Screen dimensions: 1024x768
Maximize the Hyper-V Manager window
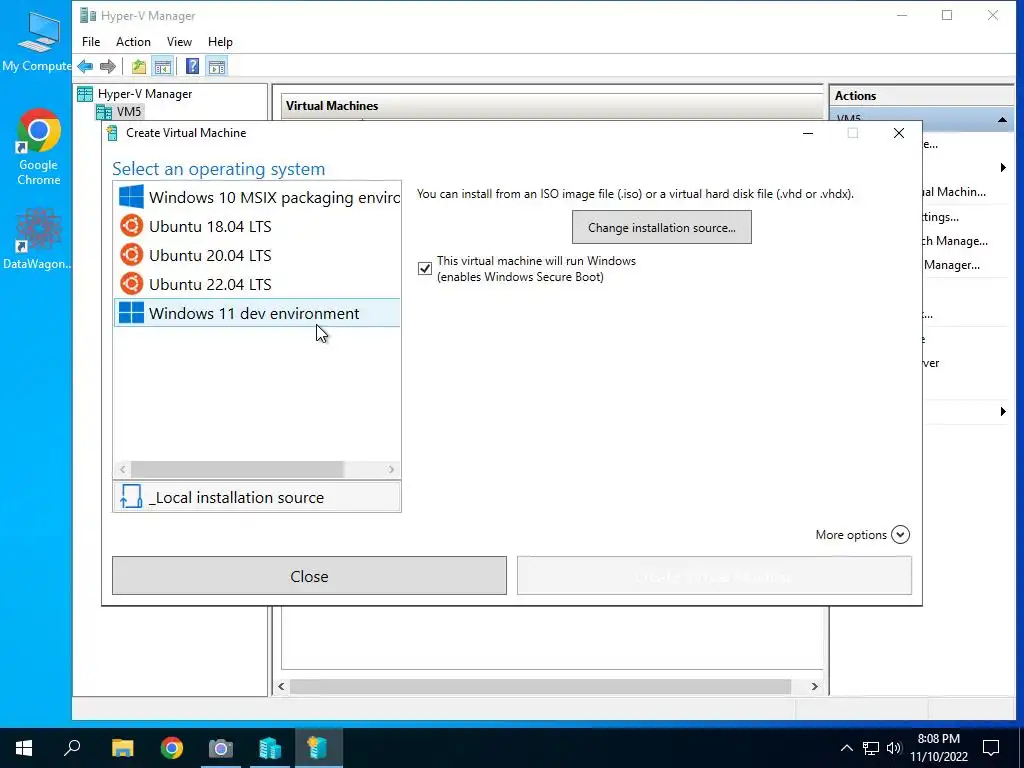pos(947,15)
